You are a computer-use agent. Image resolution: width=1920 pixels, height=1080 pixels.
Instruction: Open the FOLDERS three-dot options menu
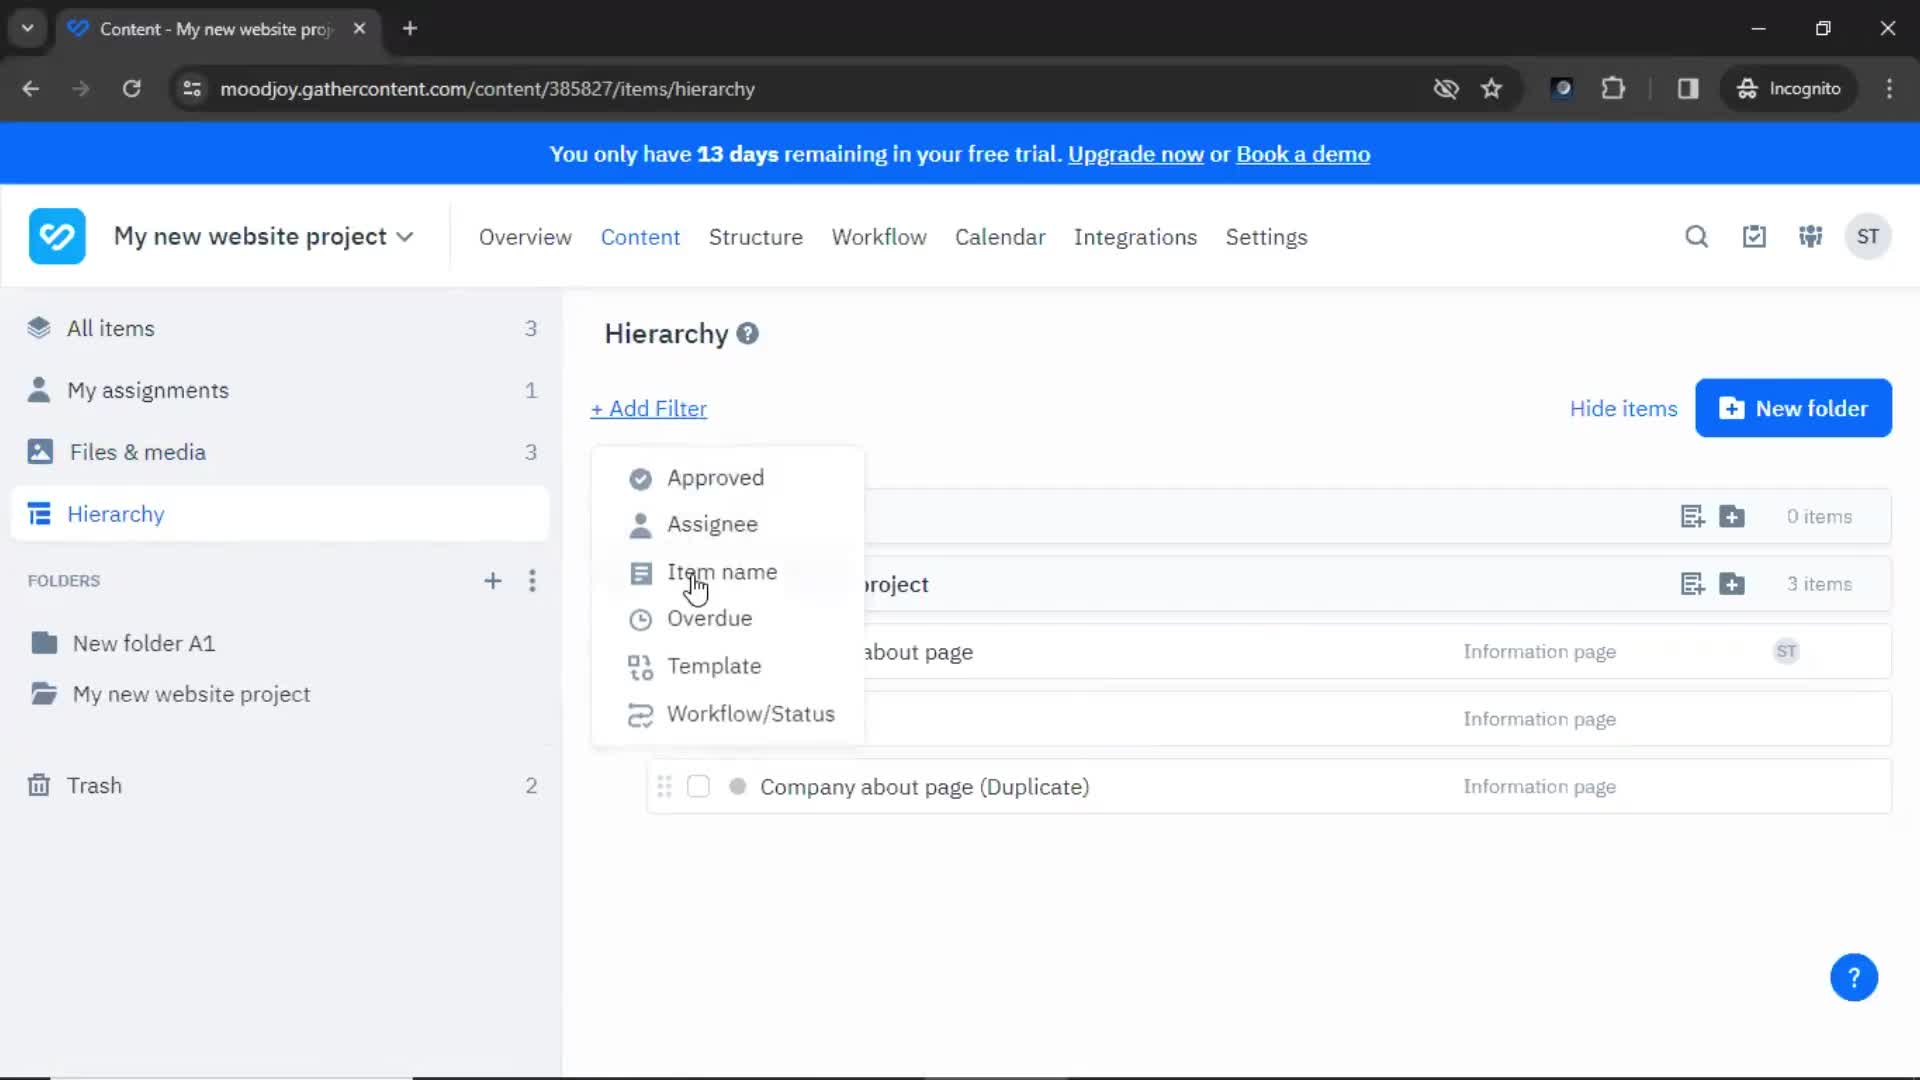pyautogui.click(x=532, y=581)
